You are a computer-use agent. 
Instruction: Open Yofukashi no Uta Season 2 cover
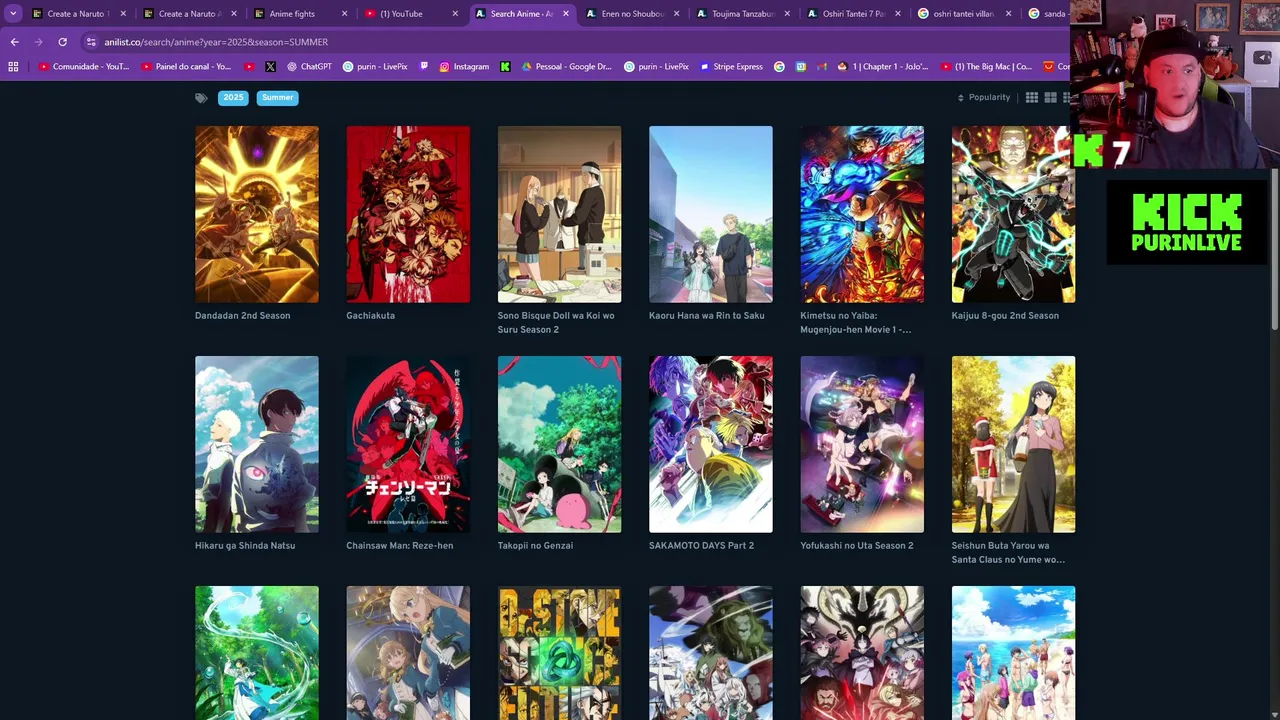click(862, 444)
